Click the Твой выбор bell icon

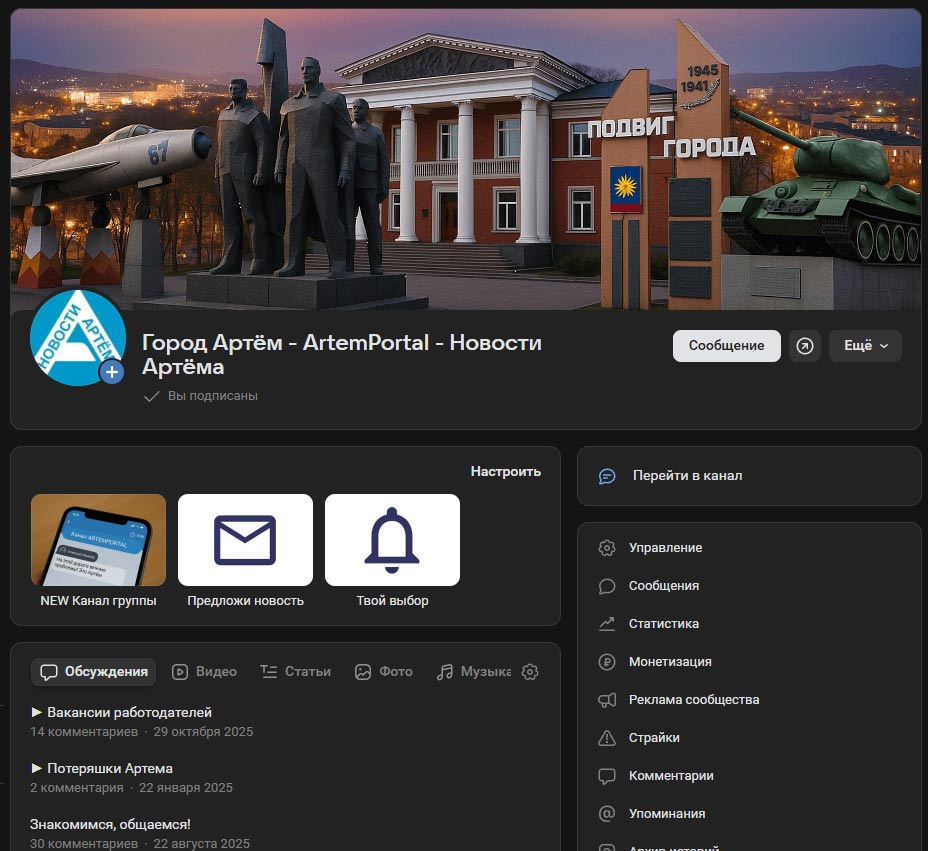(x=392, y=539)
